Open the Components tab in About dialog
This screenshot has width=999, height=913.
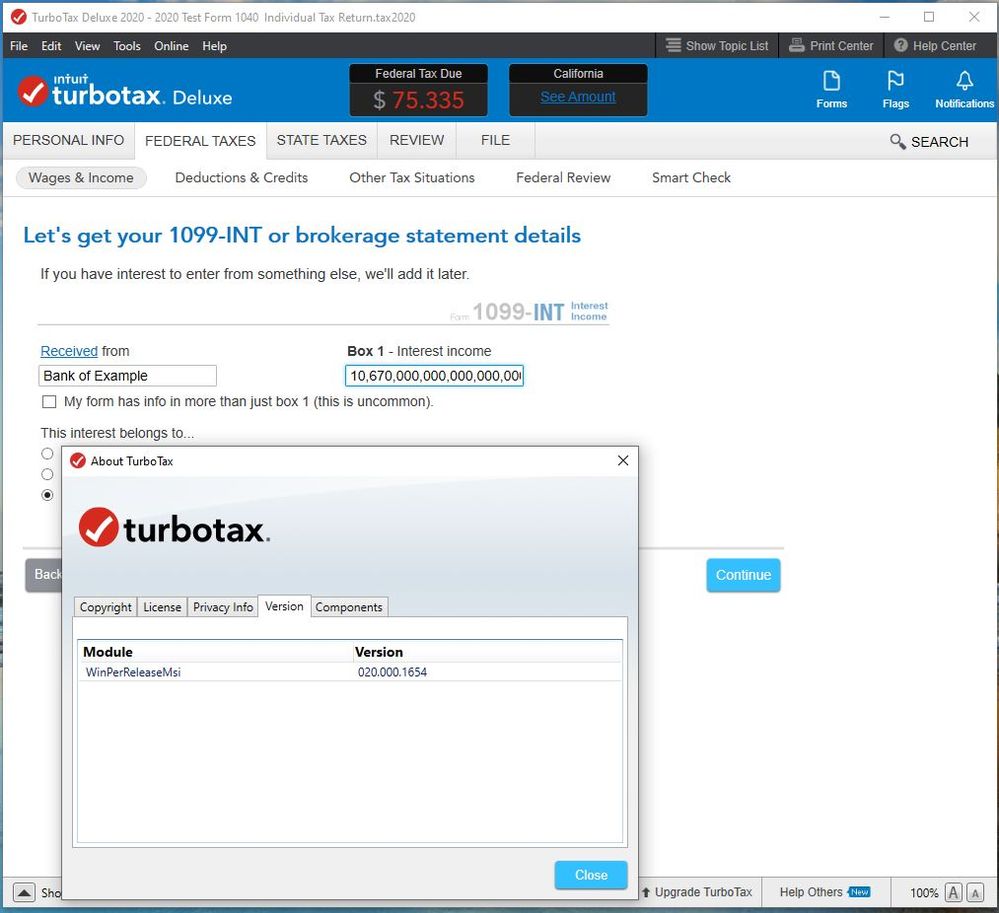[349, 607]
